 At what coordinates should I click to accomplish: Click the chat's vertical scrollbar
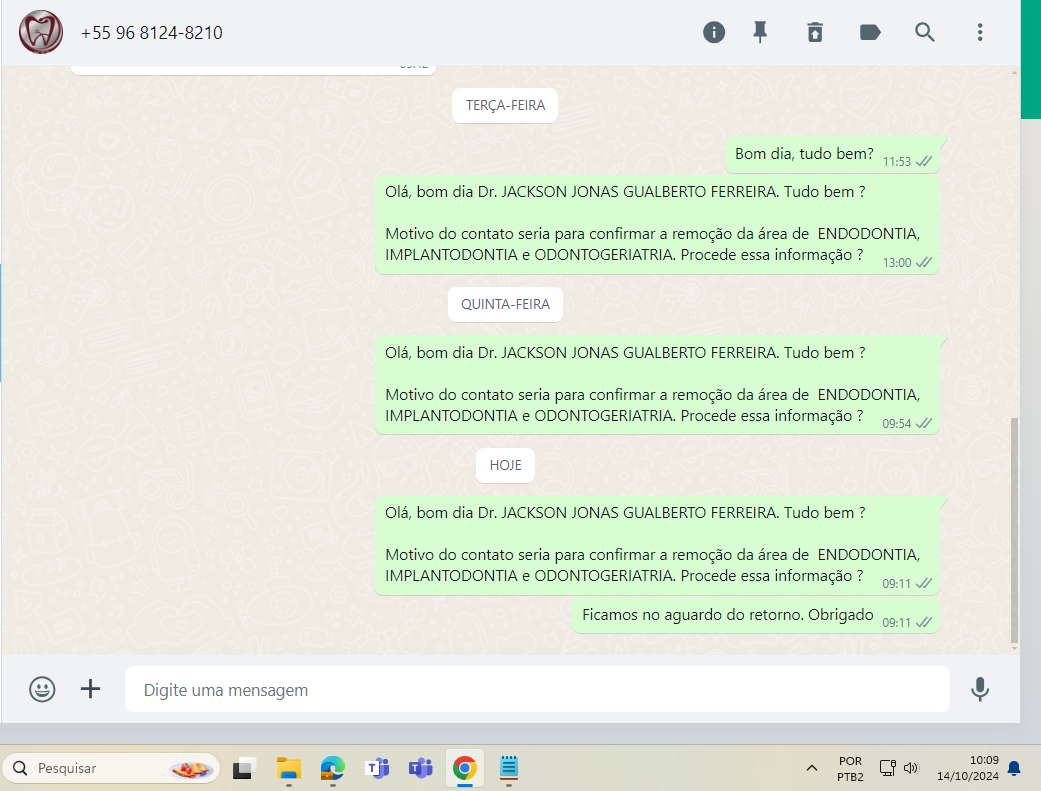click(x=1015, y=530)
